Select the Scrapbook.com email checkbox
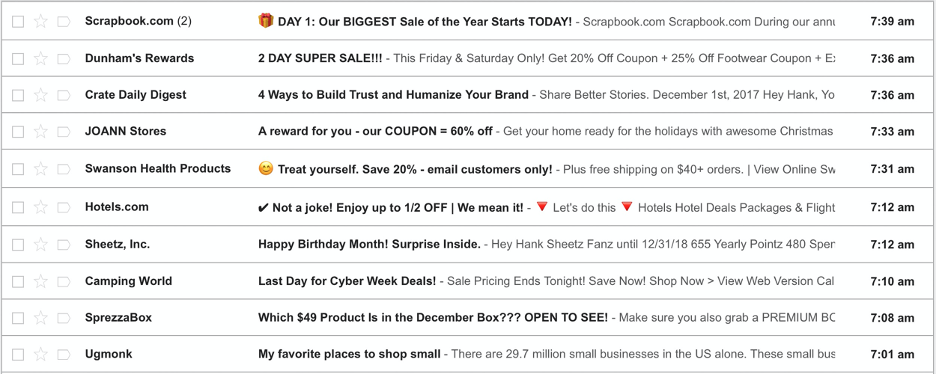936x374 pixels. [x=19, y=21]
